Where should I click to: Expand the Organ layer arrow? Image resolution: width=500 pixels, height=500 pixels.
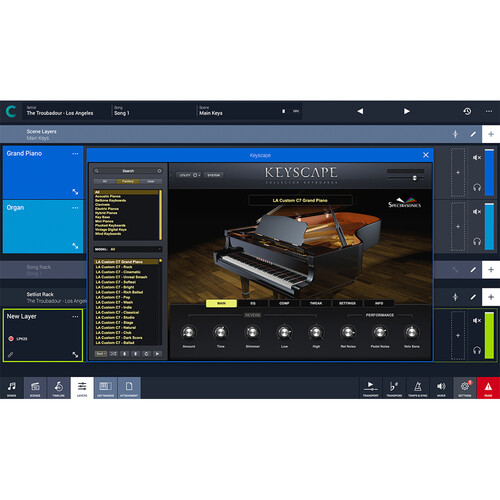tap(75, 246)
